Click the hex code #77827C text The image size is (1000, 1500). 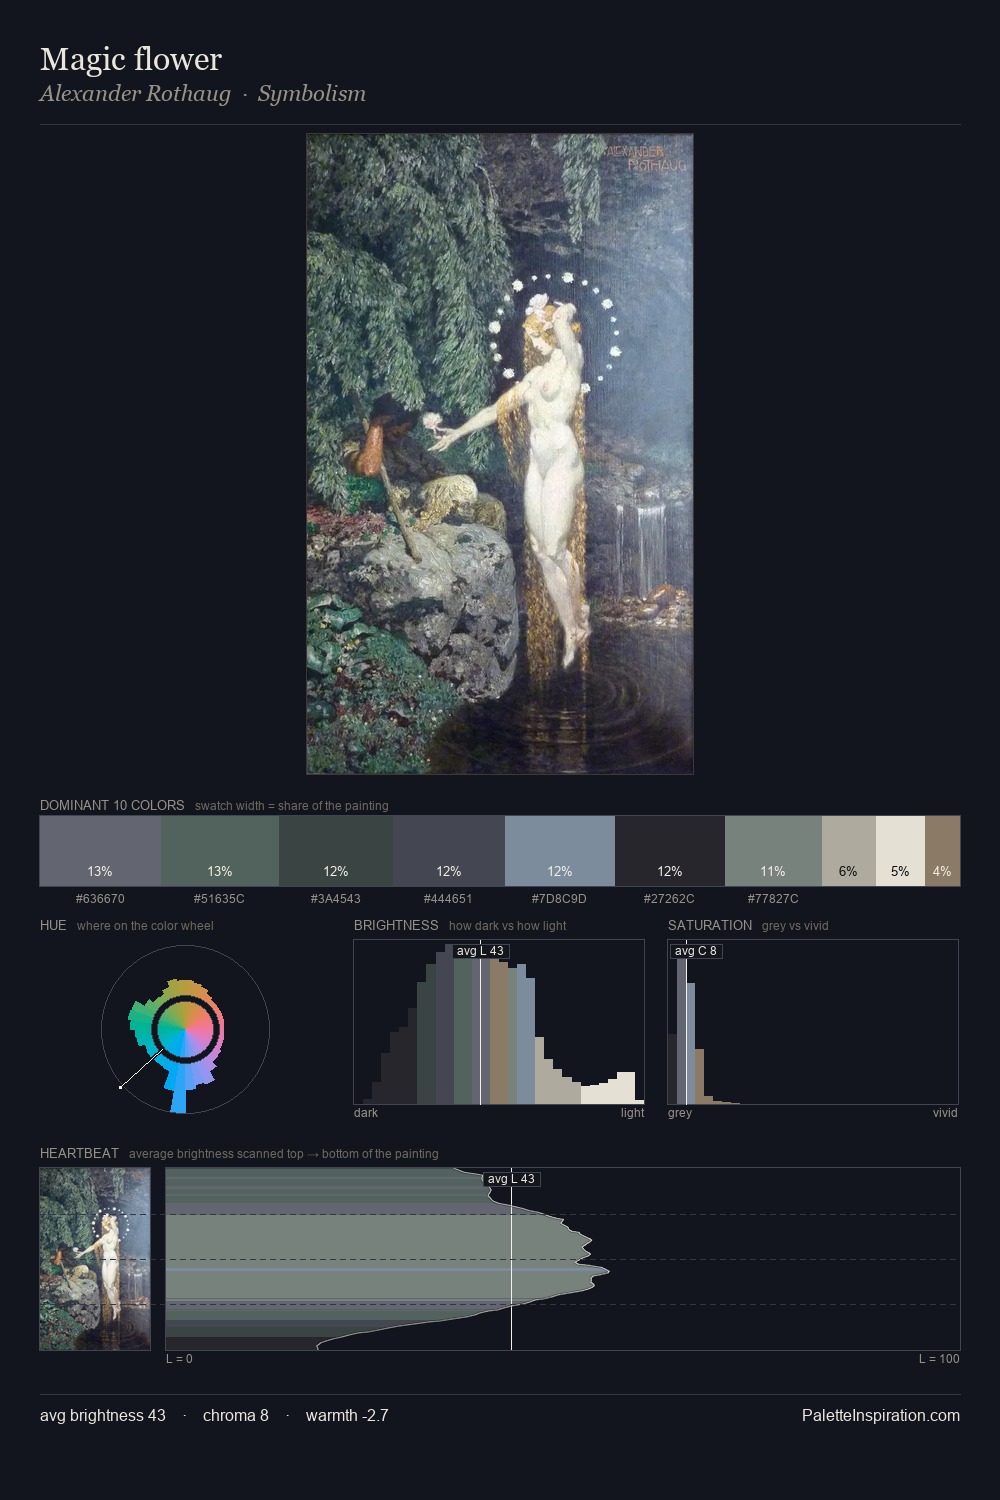(773, 898)
